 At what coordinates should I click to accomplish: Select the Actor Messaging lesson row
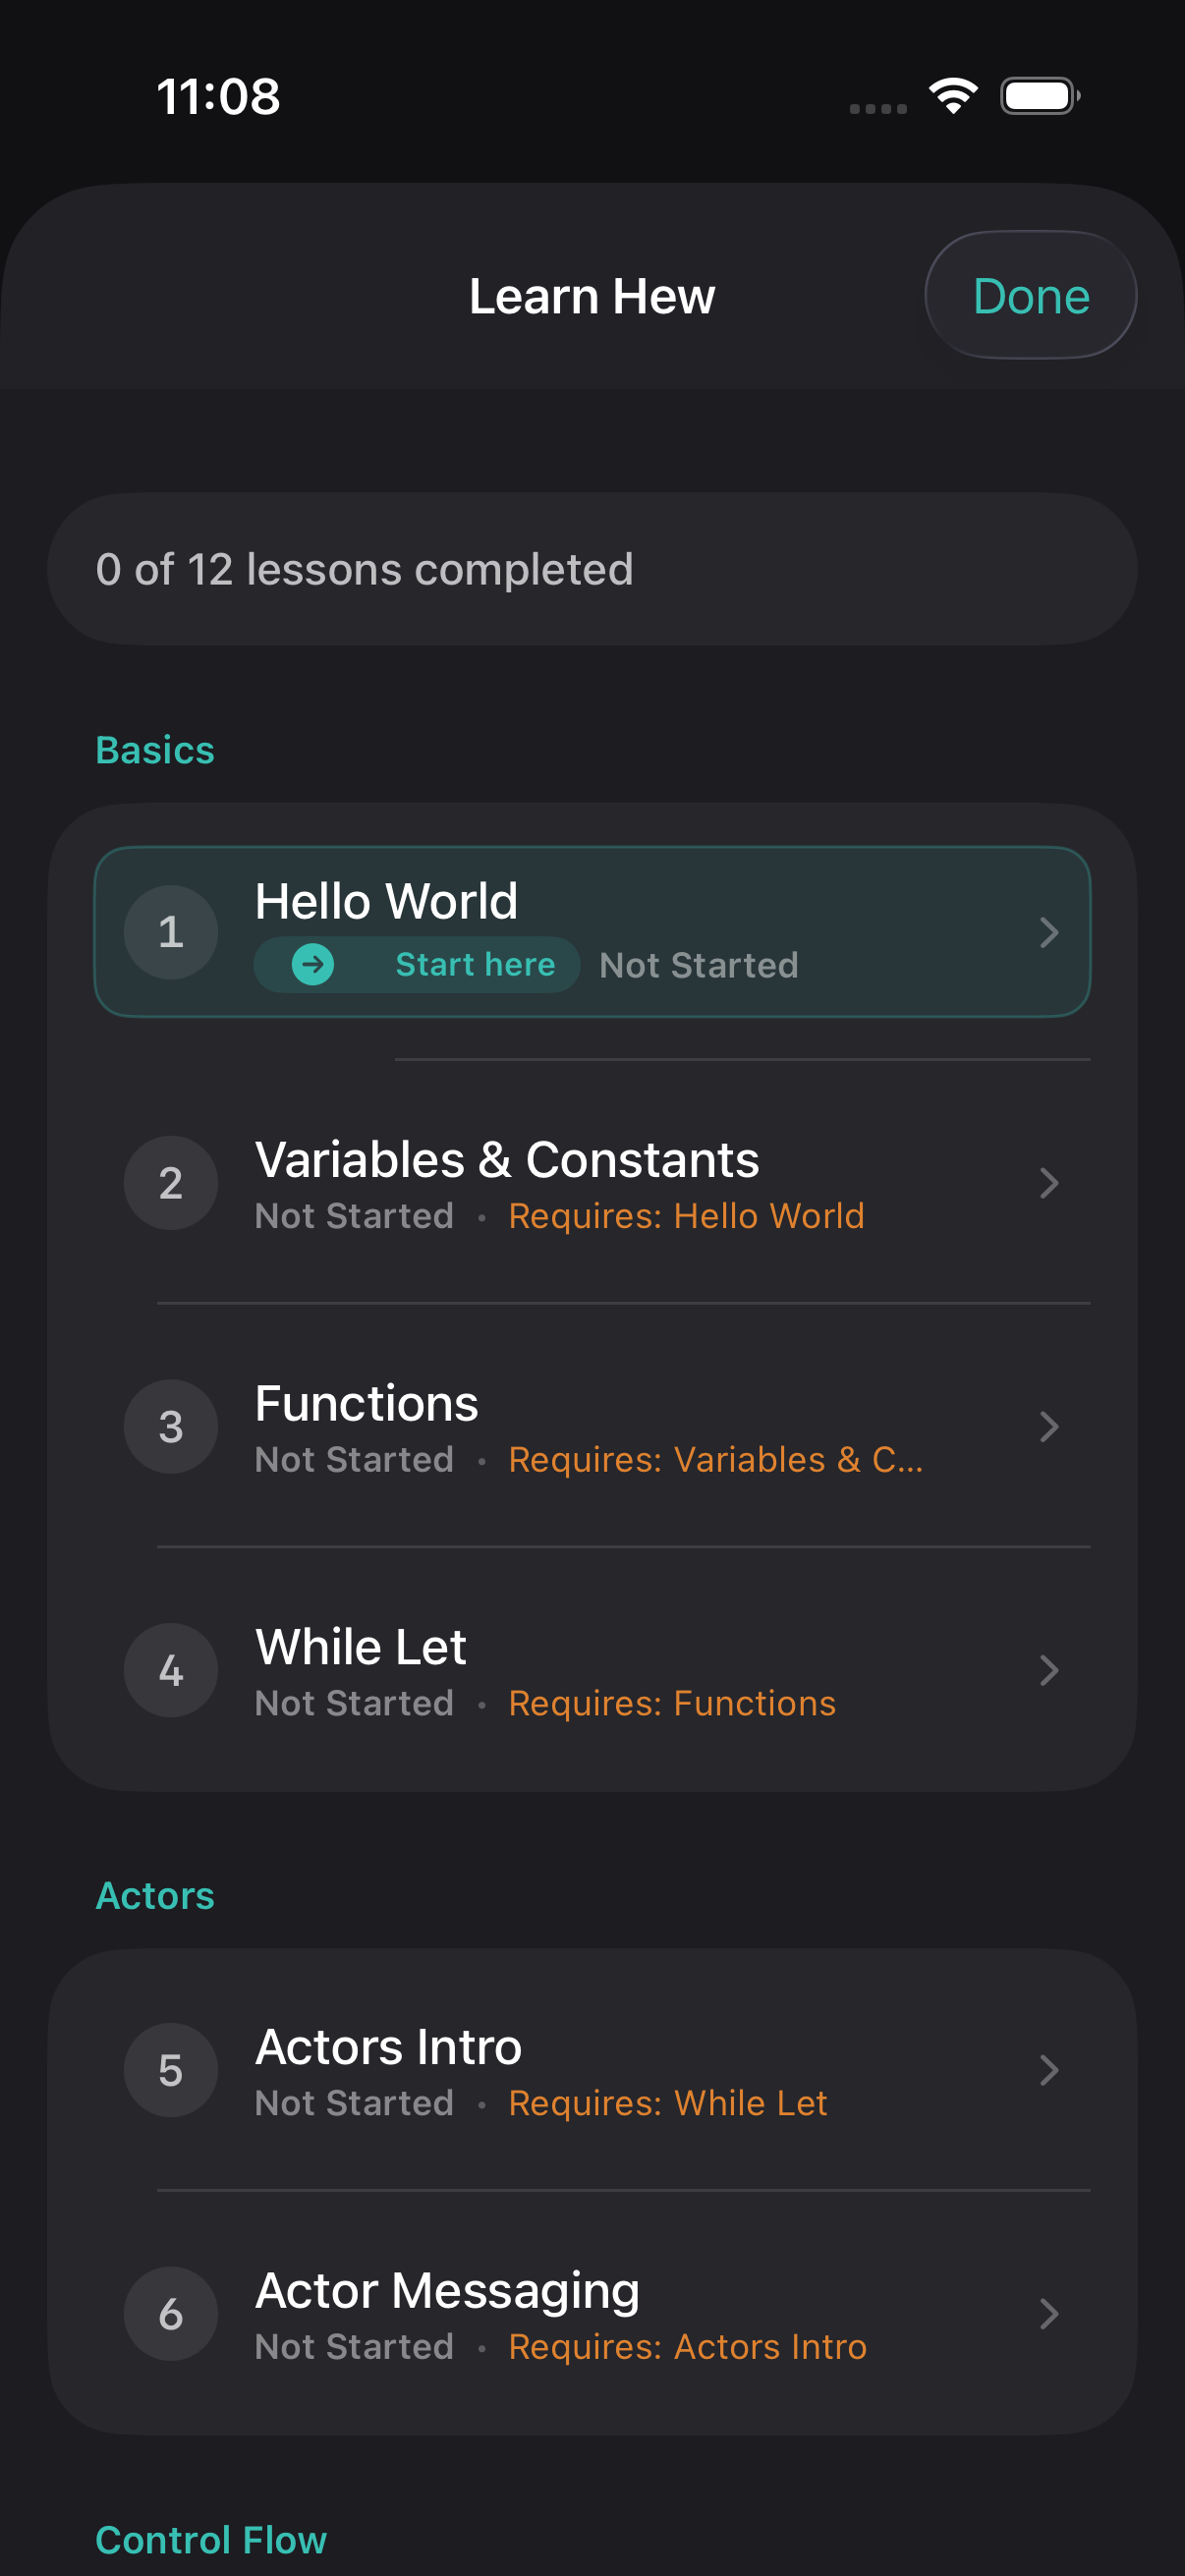(592, 2313)
